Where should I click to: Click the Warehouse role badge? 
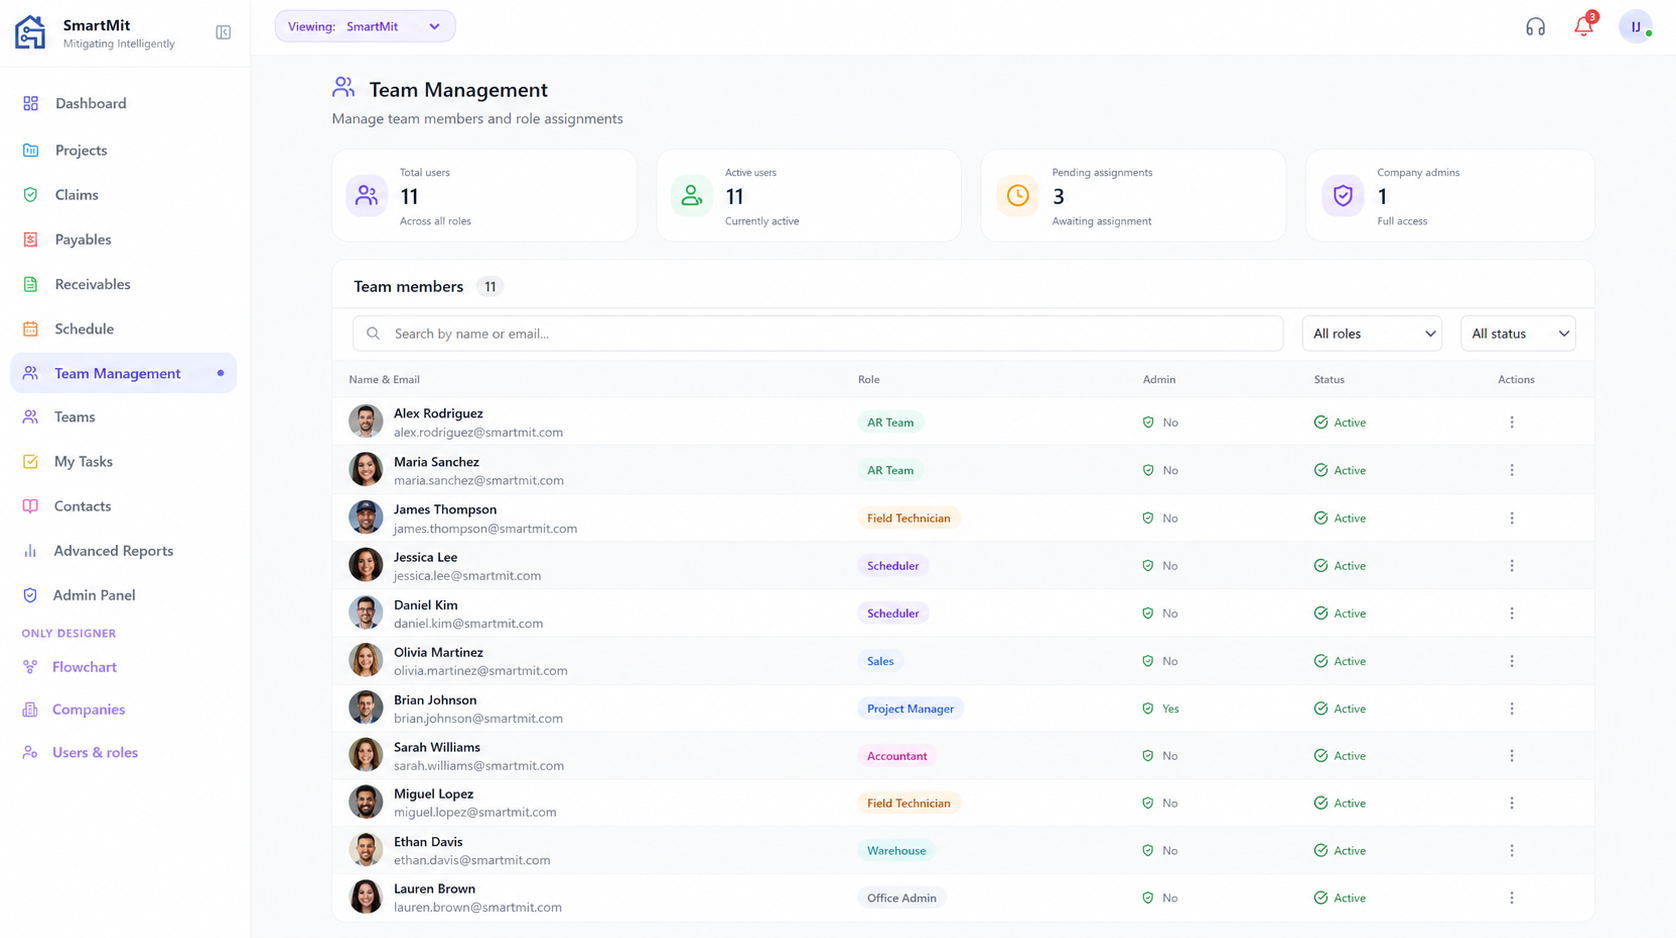896,851
